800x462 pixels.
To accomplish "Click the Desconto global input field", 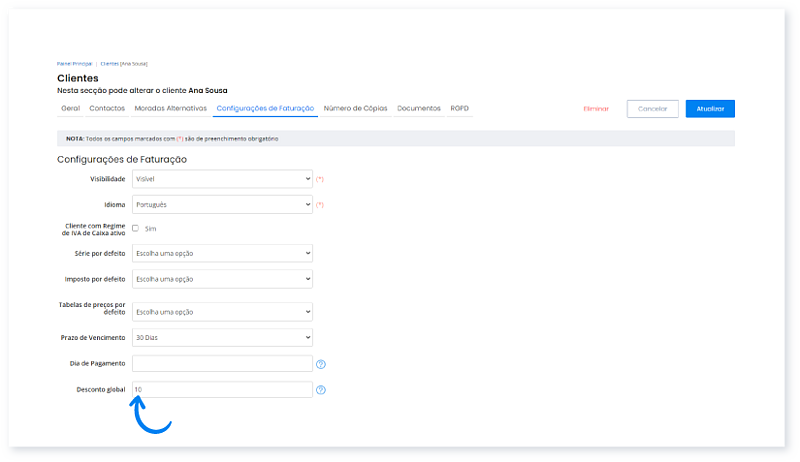I will tap(222, 389).
